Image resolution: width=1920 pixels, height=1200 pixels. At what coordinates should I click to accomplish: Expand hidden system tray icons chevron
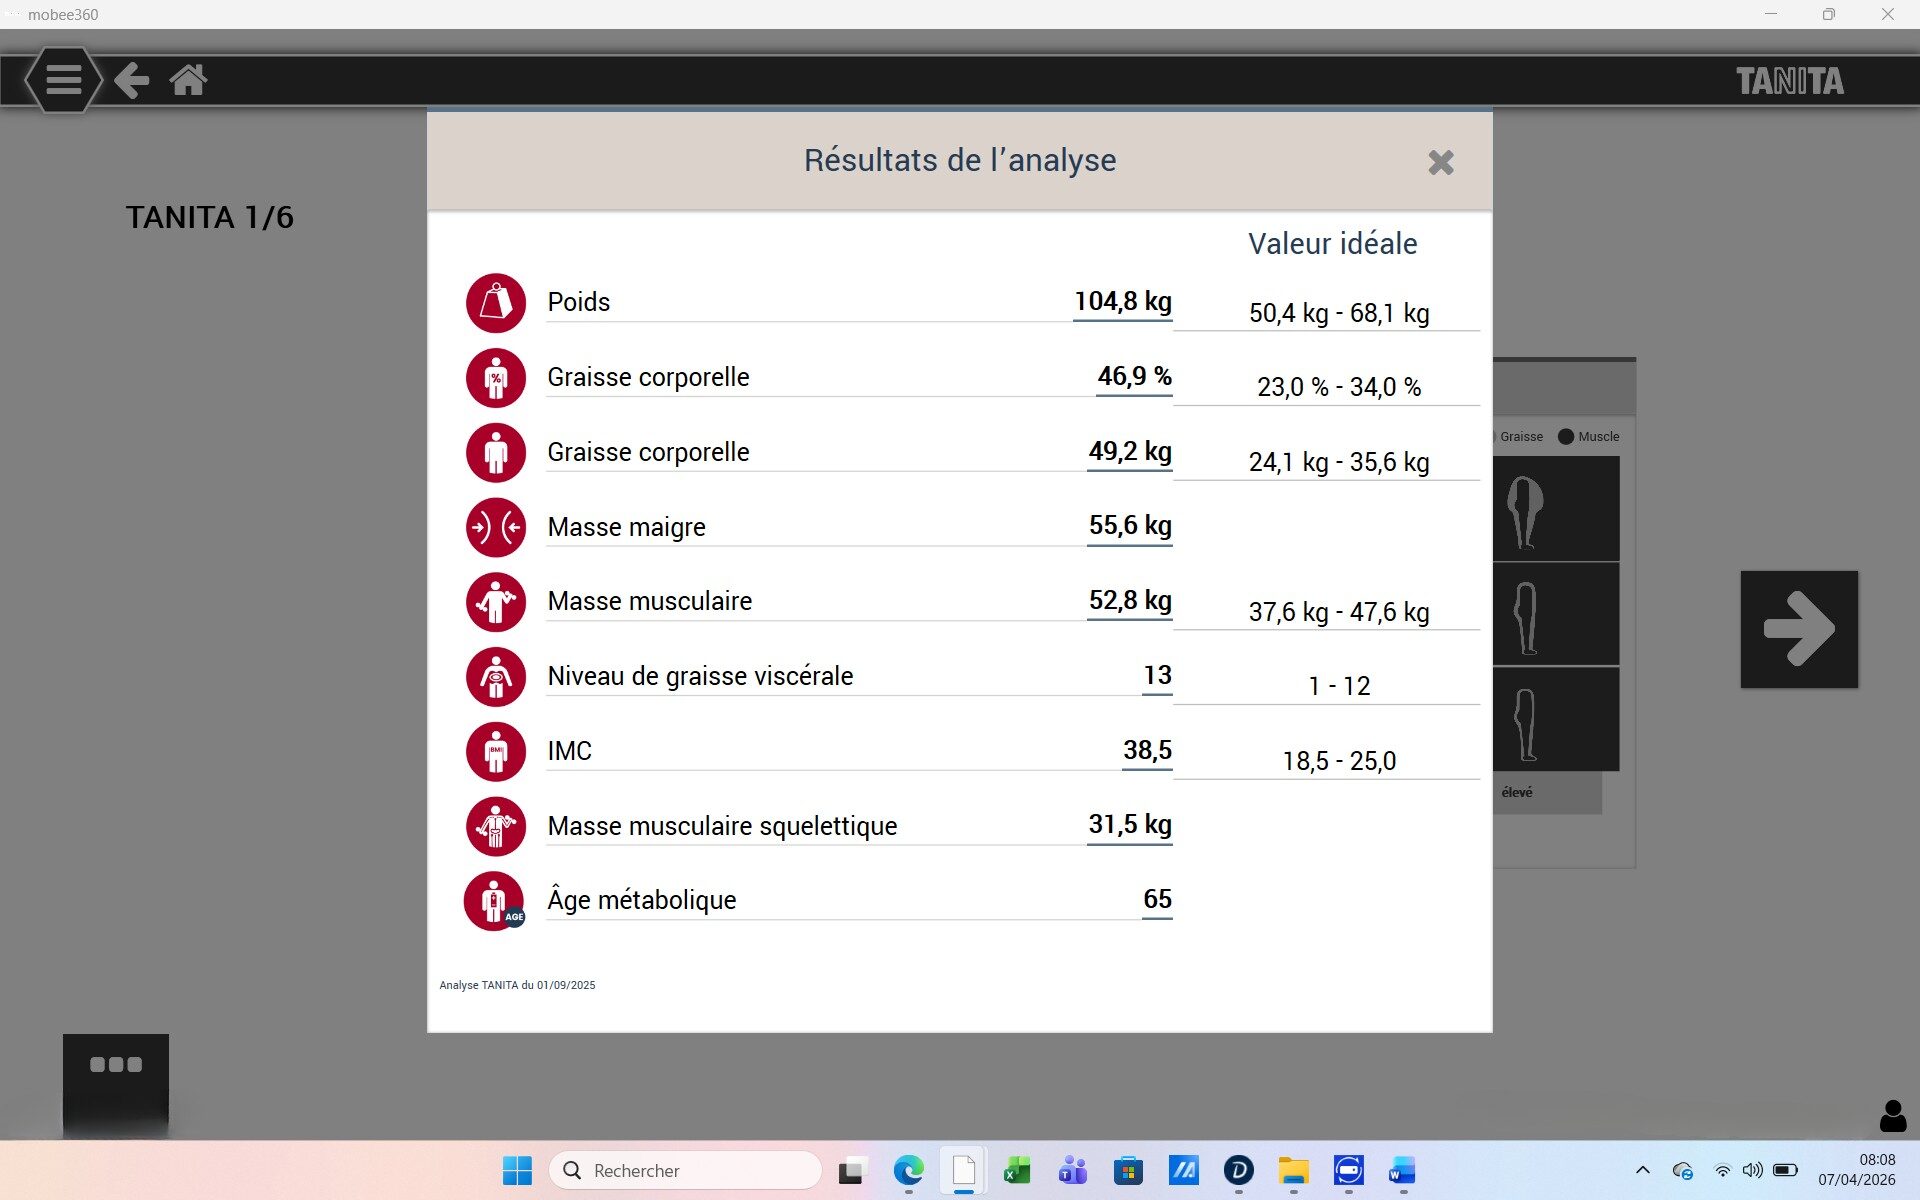point(1642,1170)
